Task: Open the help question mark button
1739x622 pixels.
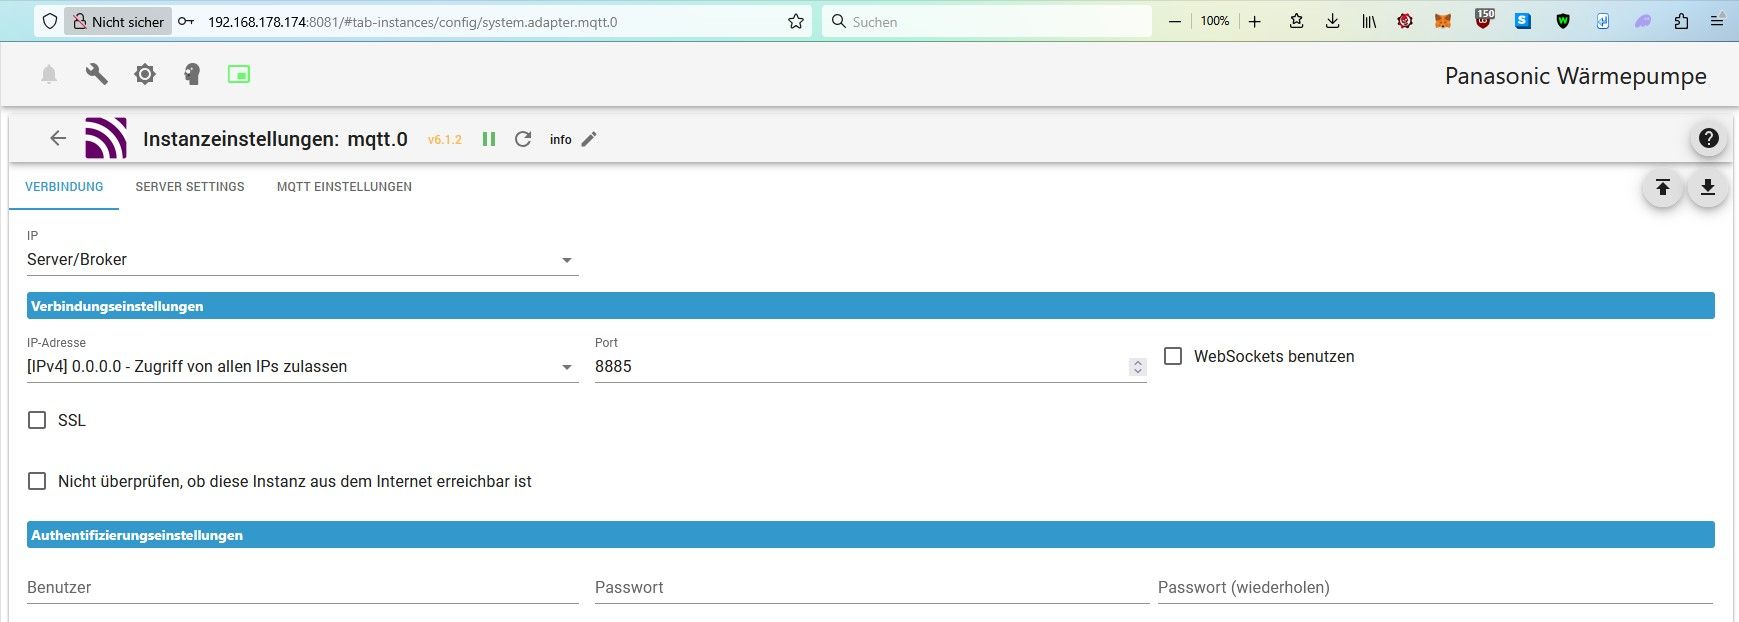Action: (1709, 138)
